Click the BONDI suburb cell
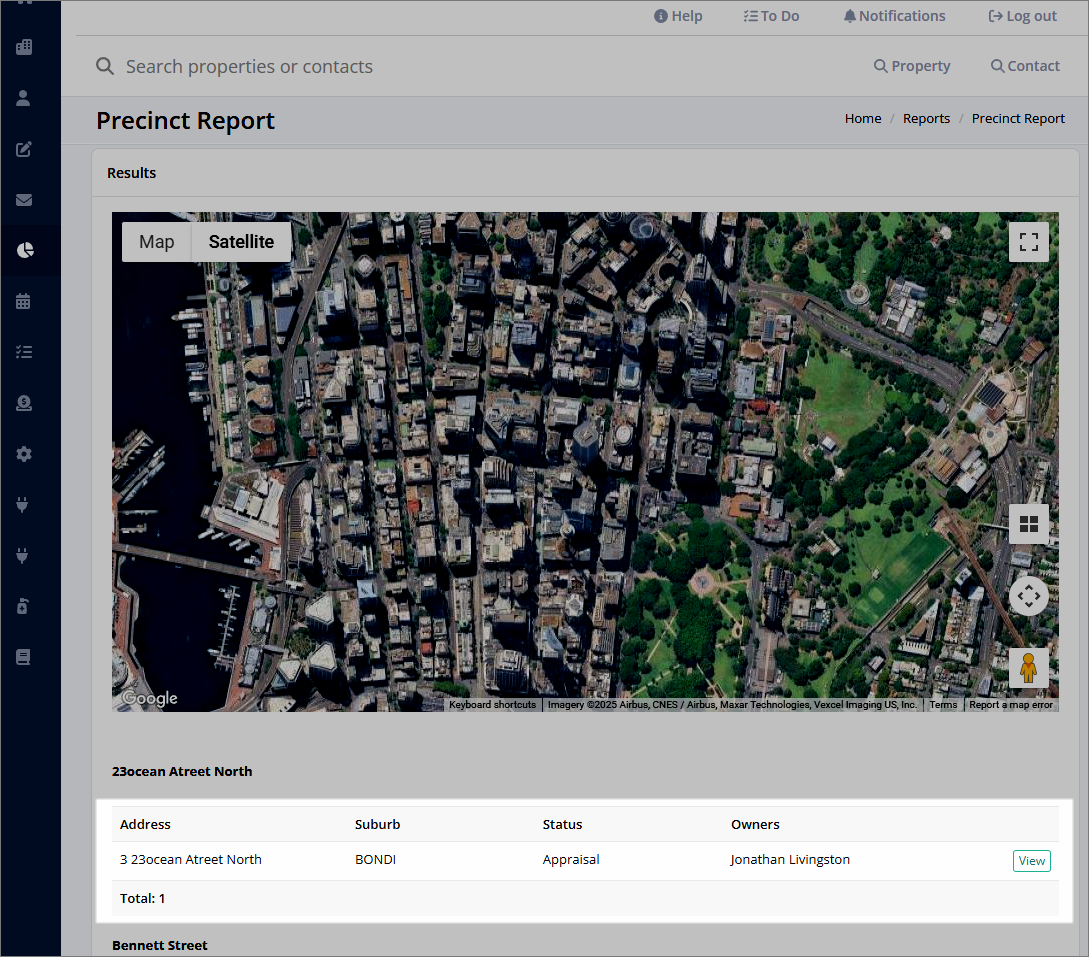Image resolution: width=1089 pixels, height=957 pixels. tap(375, 860)
